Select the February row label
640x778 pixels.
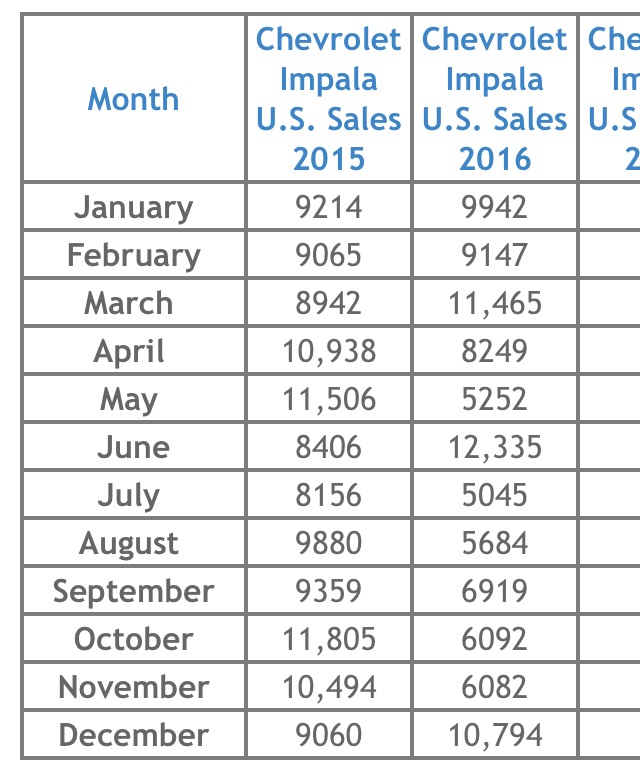pyautogui.click(x=134, y=255)
